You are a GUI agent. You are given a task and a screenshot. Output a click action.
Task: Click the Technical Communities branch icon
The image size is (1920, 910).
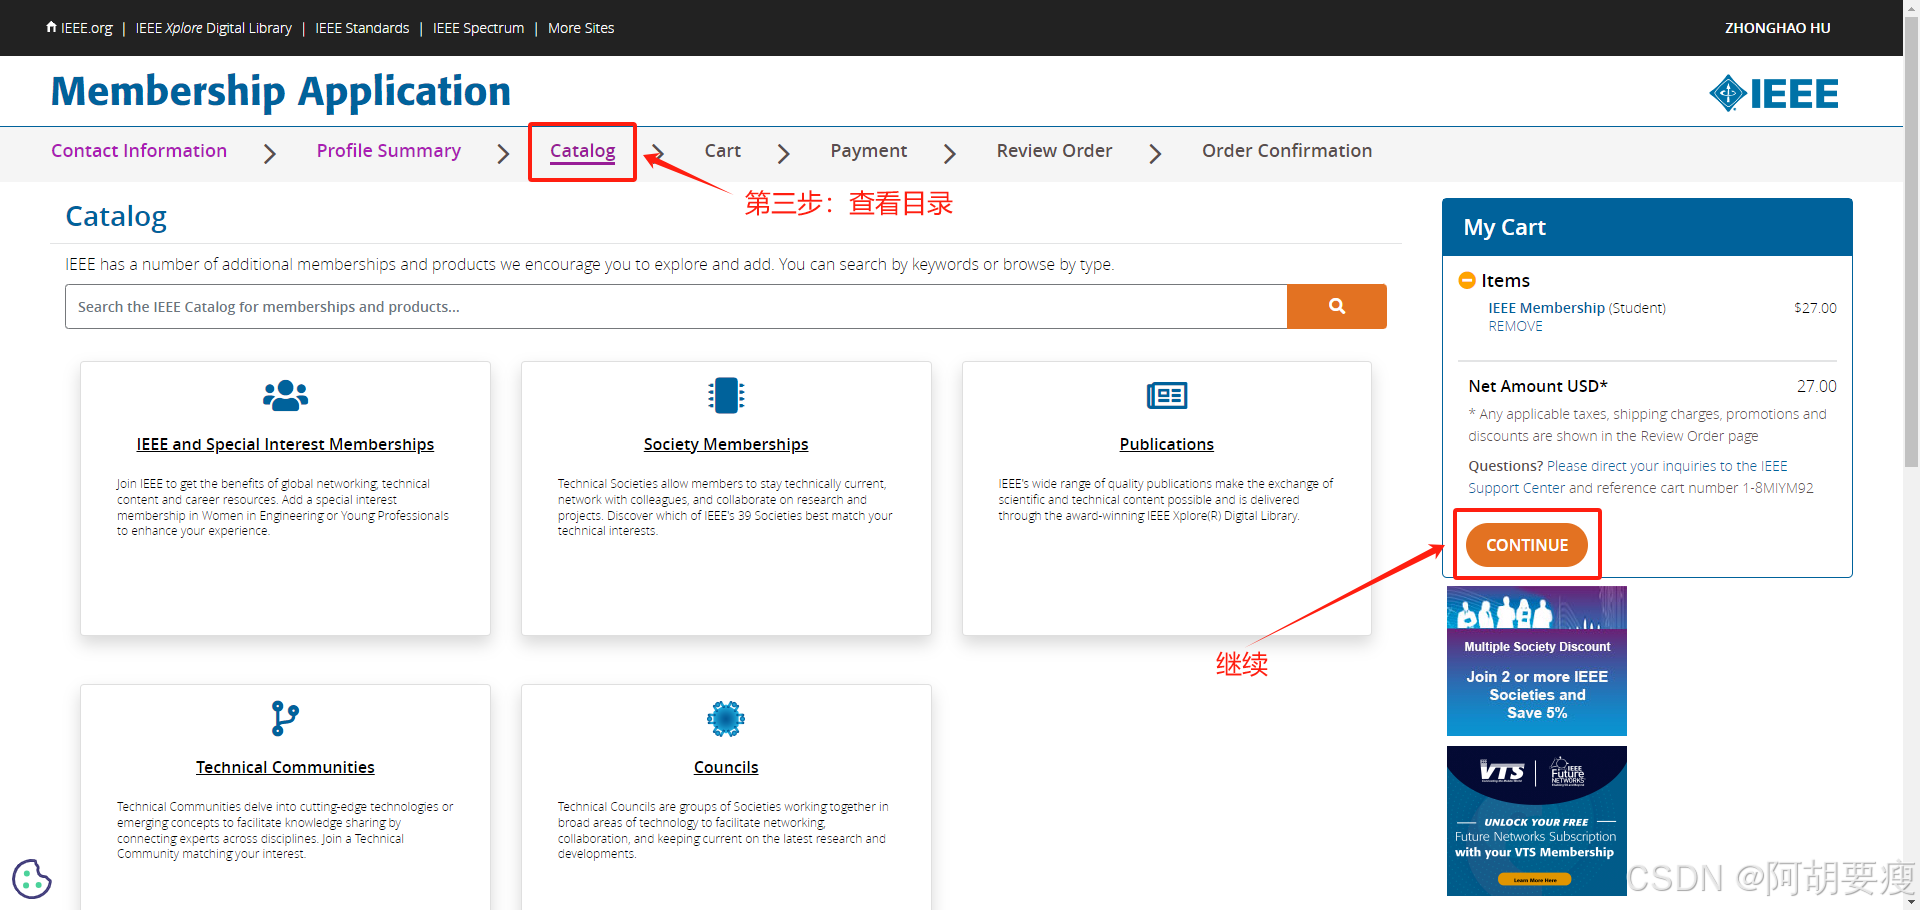click(285, 718)
